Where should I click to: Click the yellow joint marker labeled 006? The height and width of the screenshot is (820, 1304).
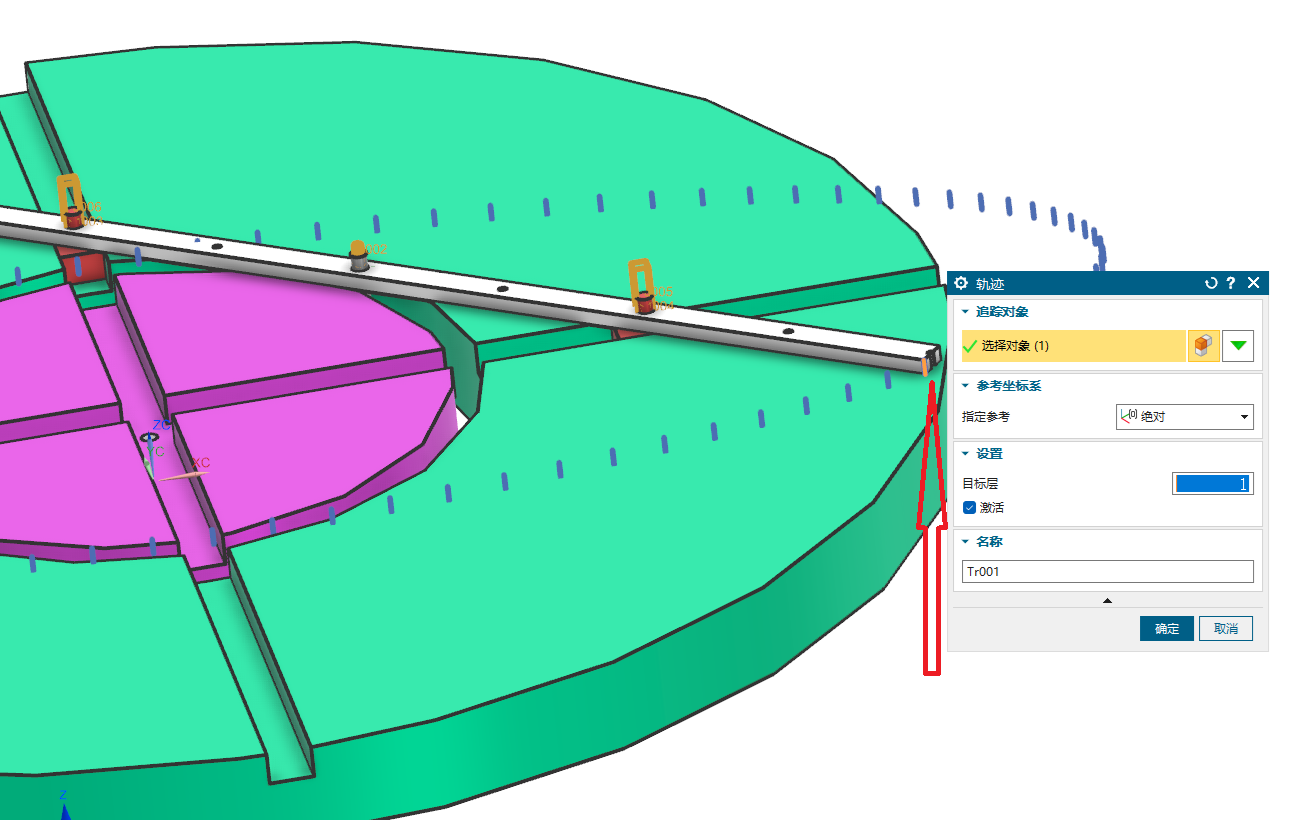[x=69, y=199]
